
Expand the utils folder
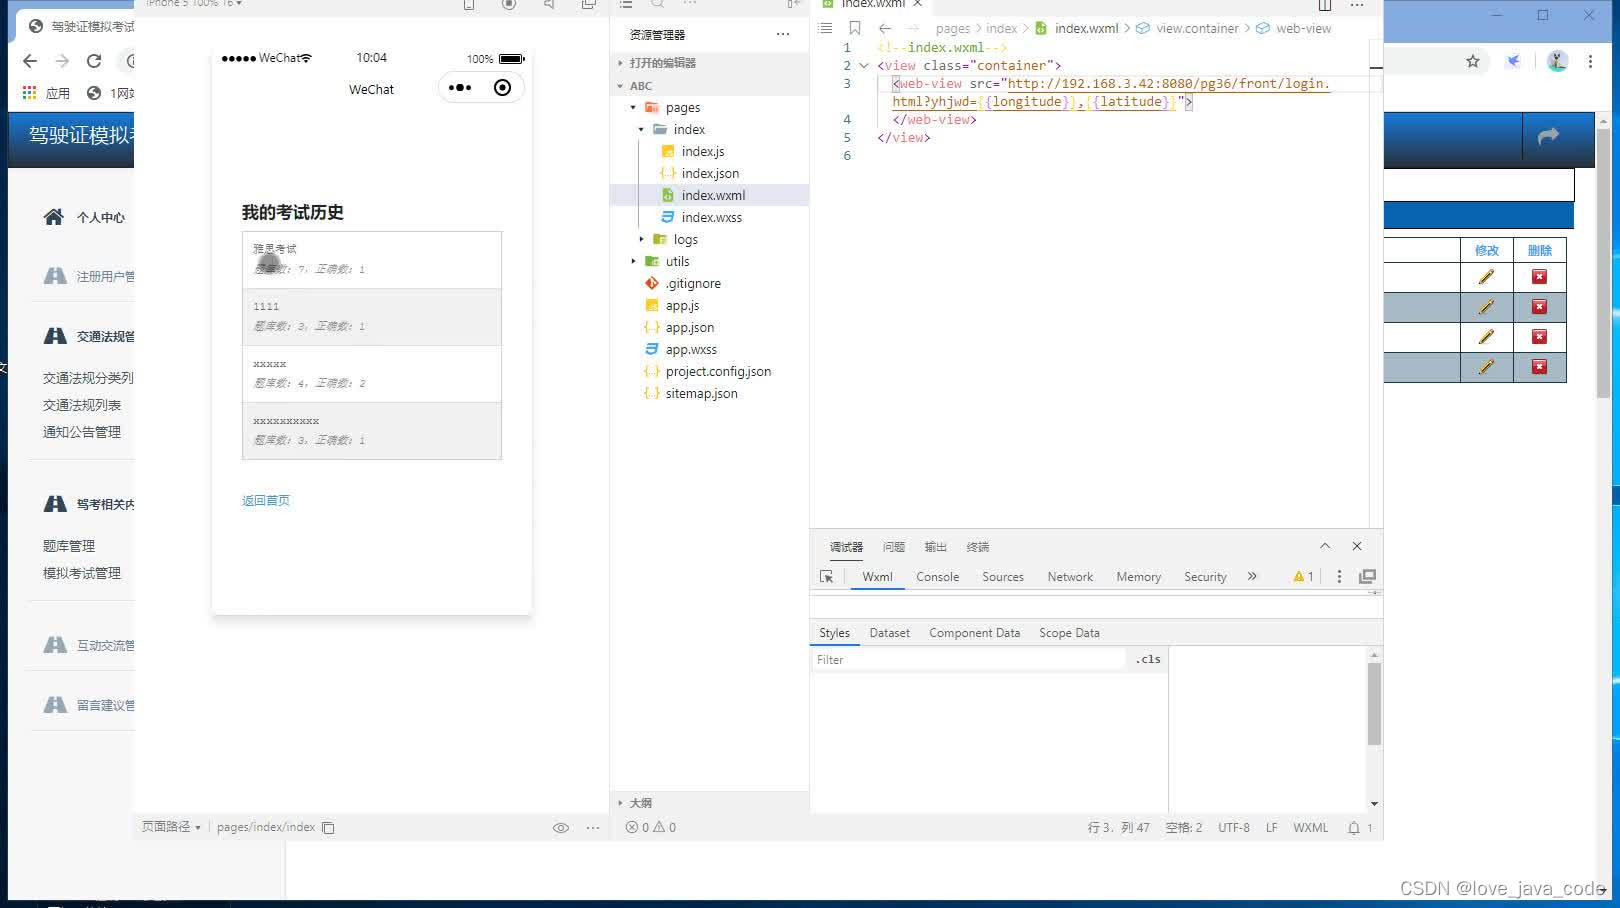pyautogui.click(x=633, y=262)
